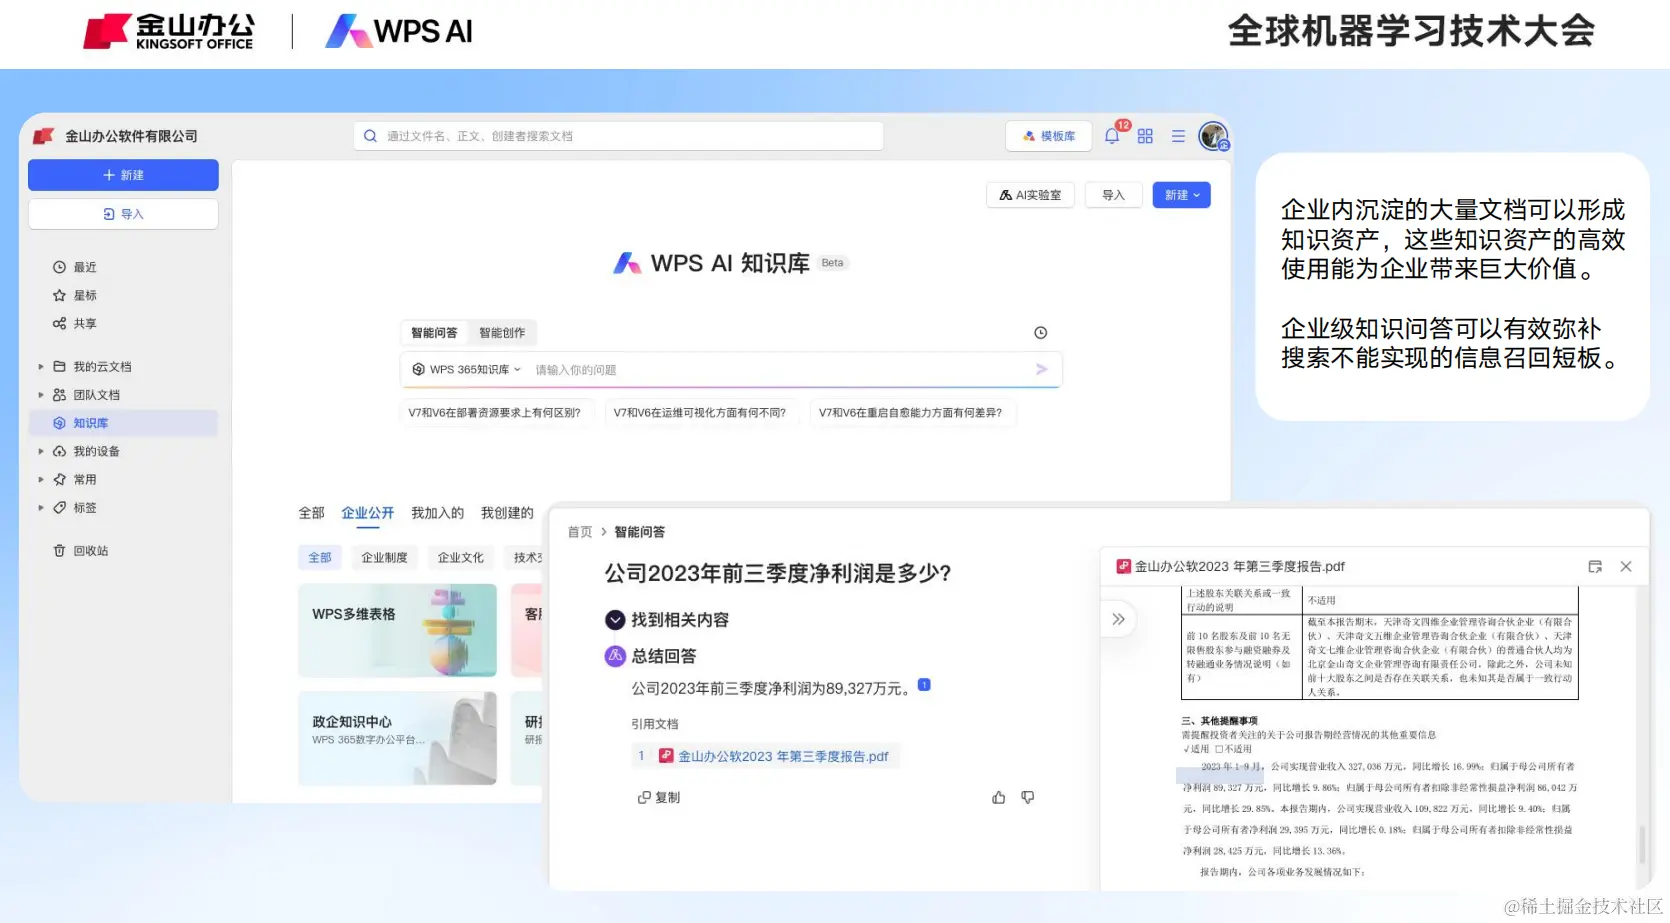Open AI实验室 button
This screenshot has height=923, width=1670.
(1030, 195)
